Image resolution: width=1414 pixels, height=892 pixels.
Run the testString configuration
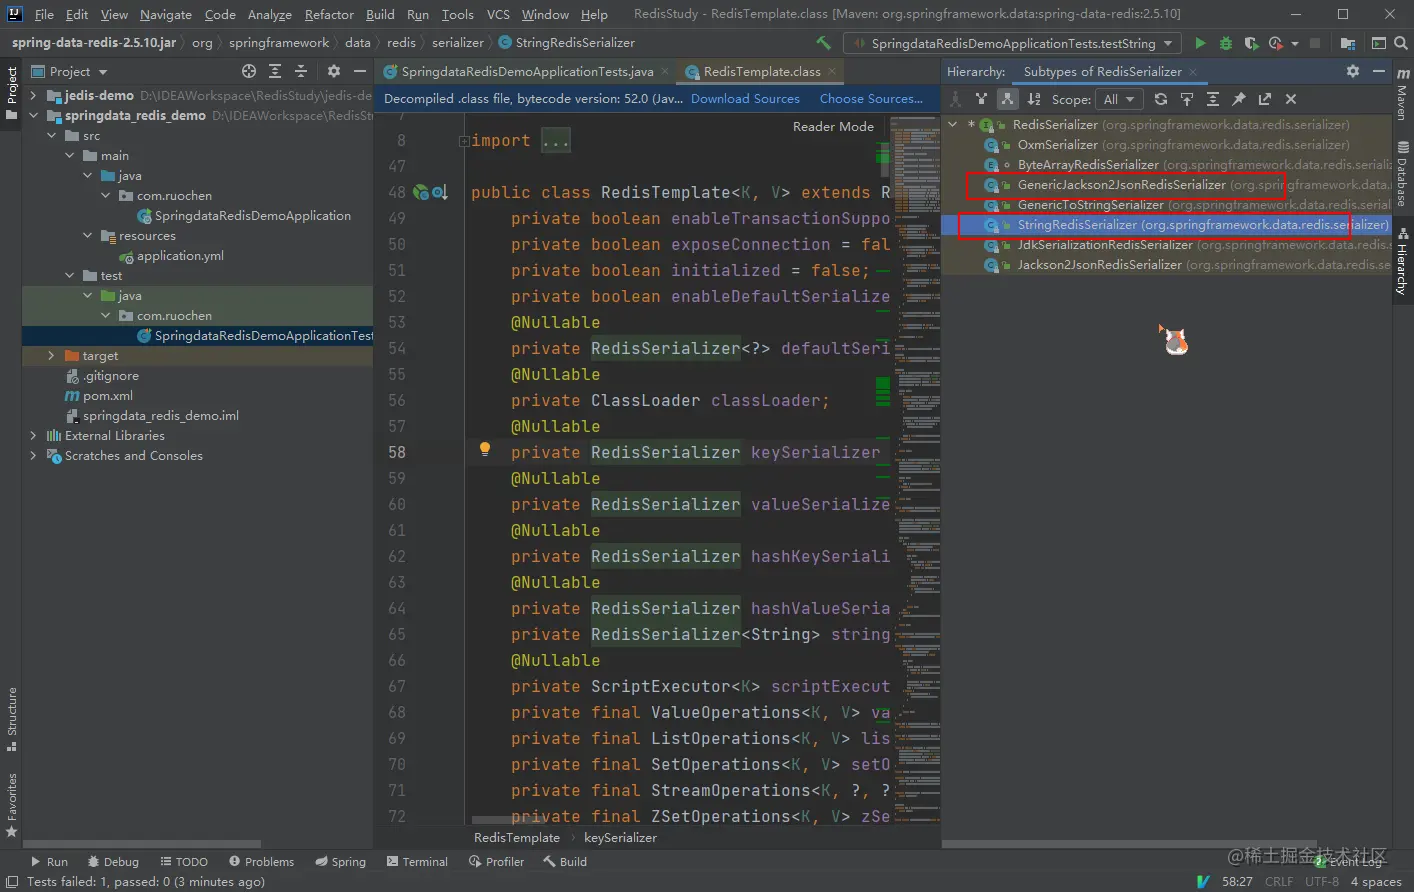1200,43
